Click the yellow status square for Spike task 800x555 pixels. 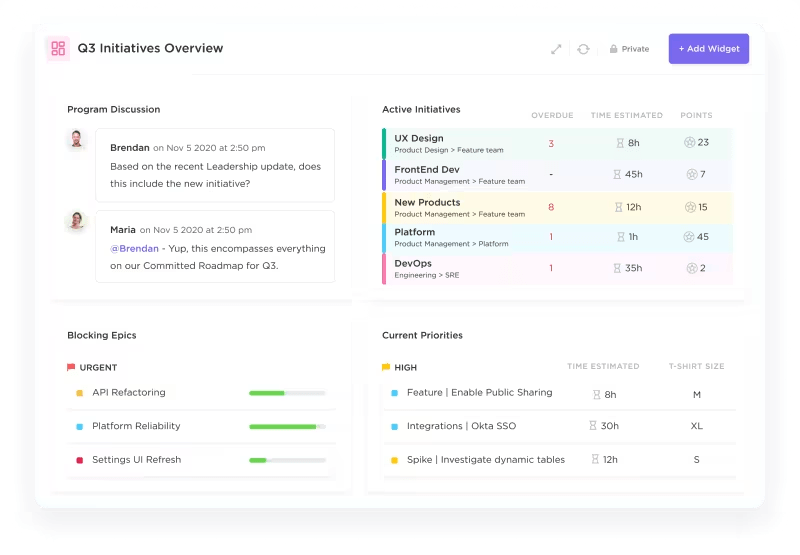pos(394,460)
